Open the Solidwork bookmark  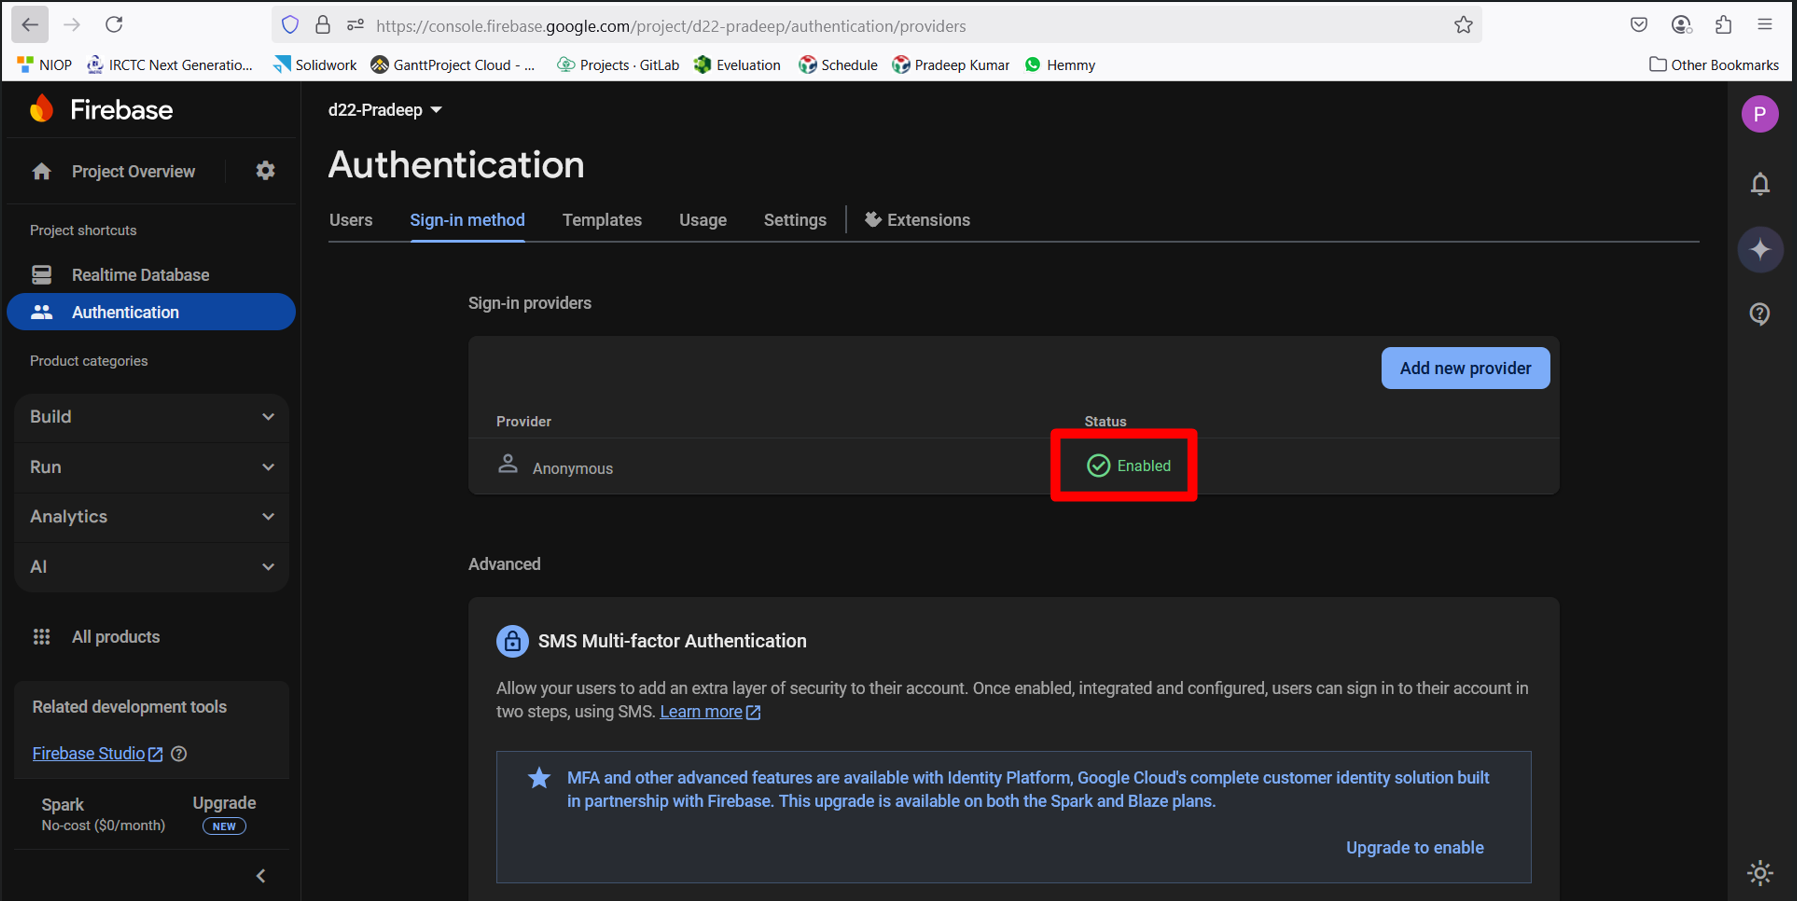[315, 65]
